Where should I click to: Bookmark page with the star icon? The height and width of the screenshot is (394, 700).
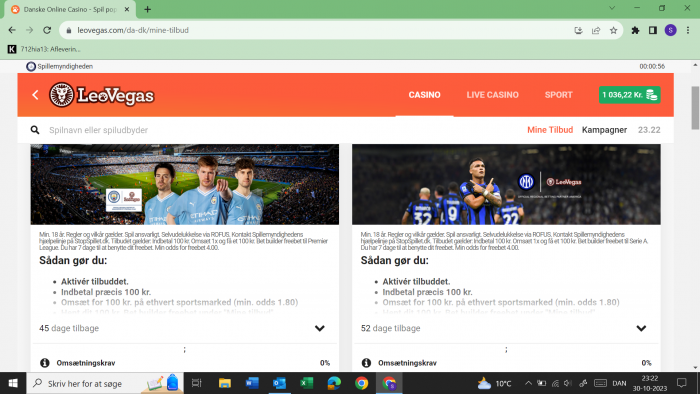613,30
